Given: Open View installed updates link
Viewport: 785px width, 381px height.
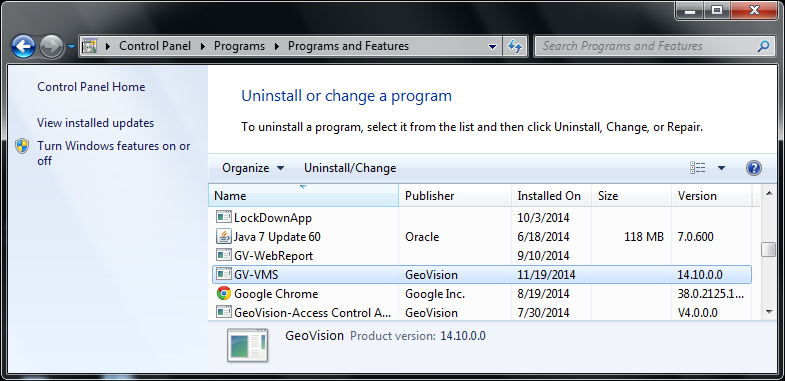Looking at the screenshot, I should click(96, 123).
